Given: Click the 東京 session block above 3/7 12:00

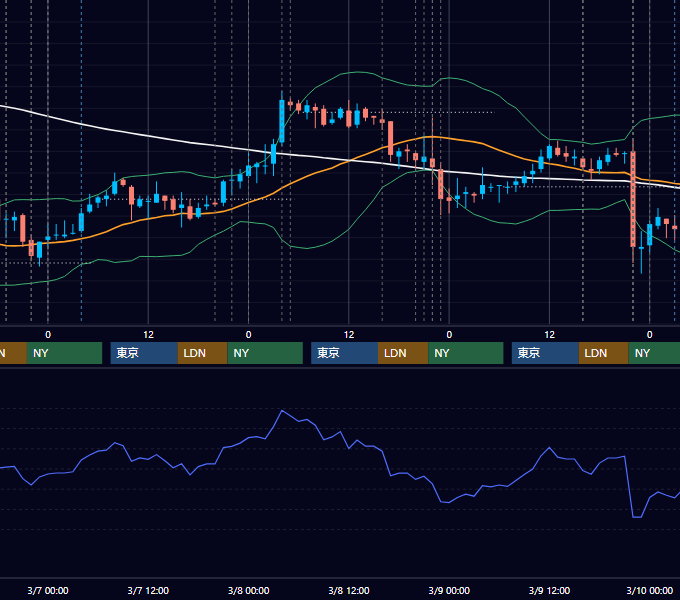Looking at the screenshot, I should [144, 353].
